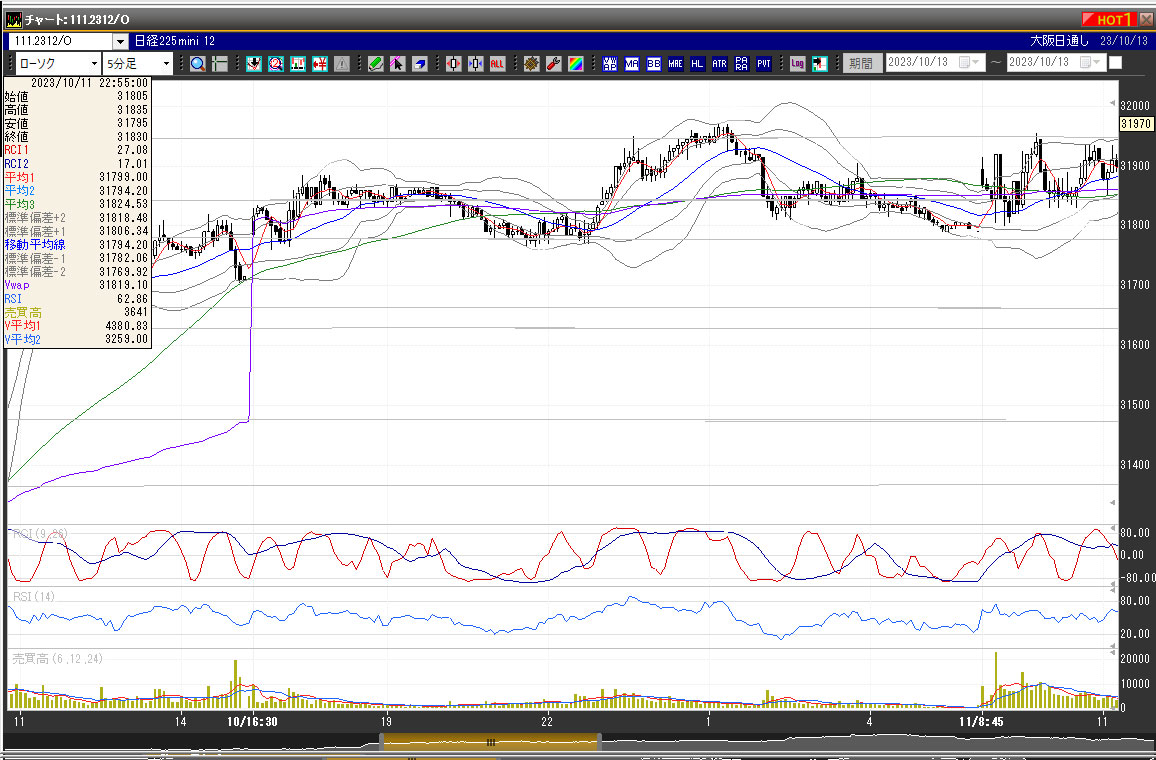Screen dimensions: 1156x760
Task: Click the red HOT1 indicator
Action: (1109, 20)
